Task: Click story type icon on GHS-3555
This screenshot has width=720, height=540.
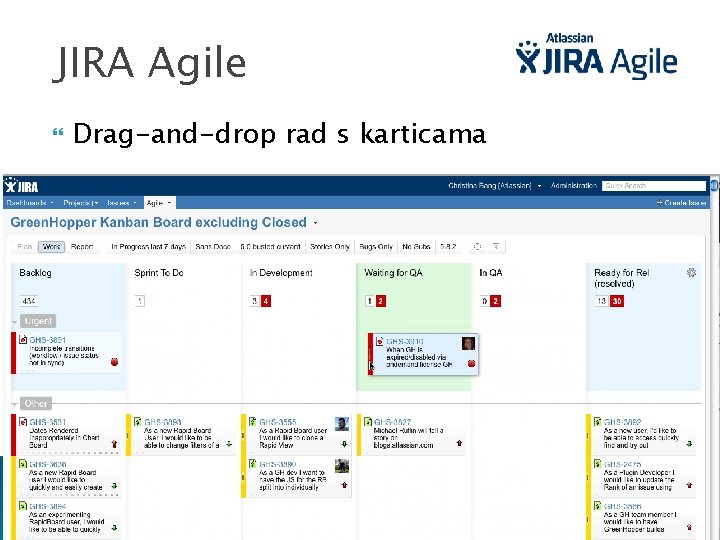Action: tap(252, 421)
